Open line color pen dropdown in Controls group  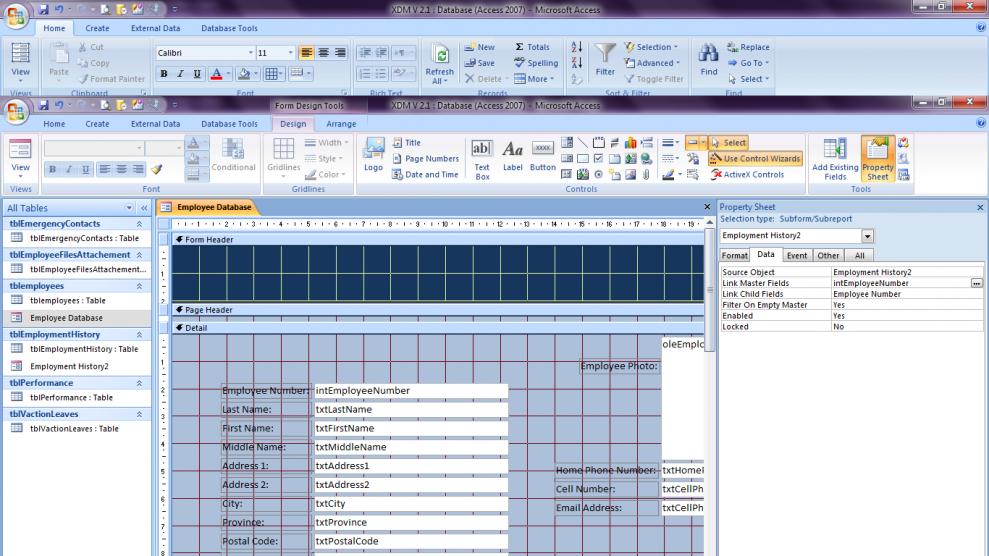point(680,175)
